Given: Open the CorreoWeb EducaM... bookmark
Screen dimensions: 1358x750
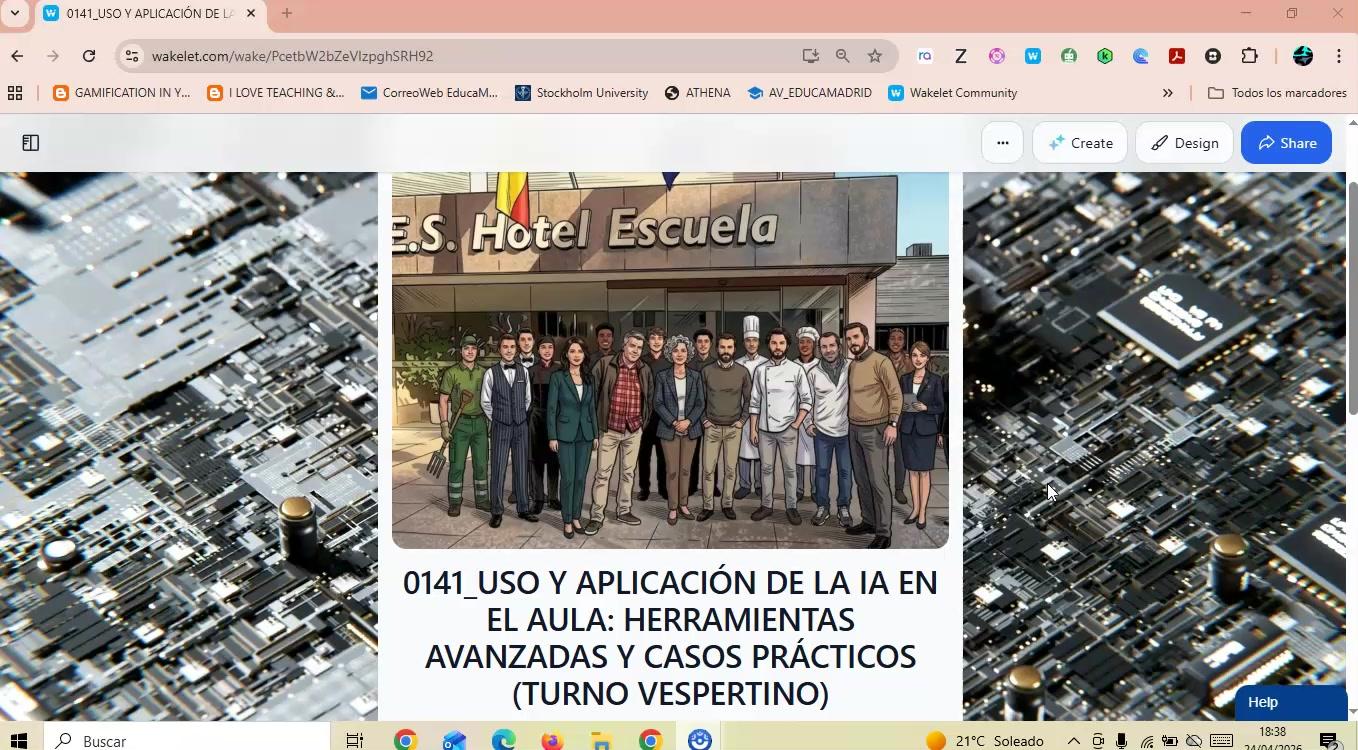Looking at the screenshot, I should pos(429,93).
